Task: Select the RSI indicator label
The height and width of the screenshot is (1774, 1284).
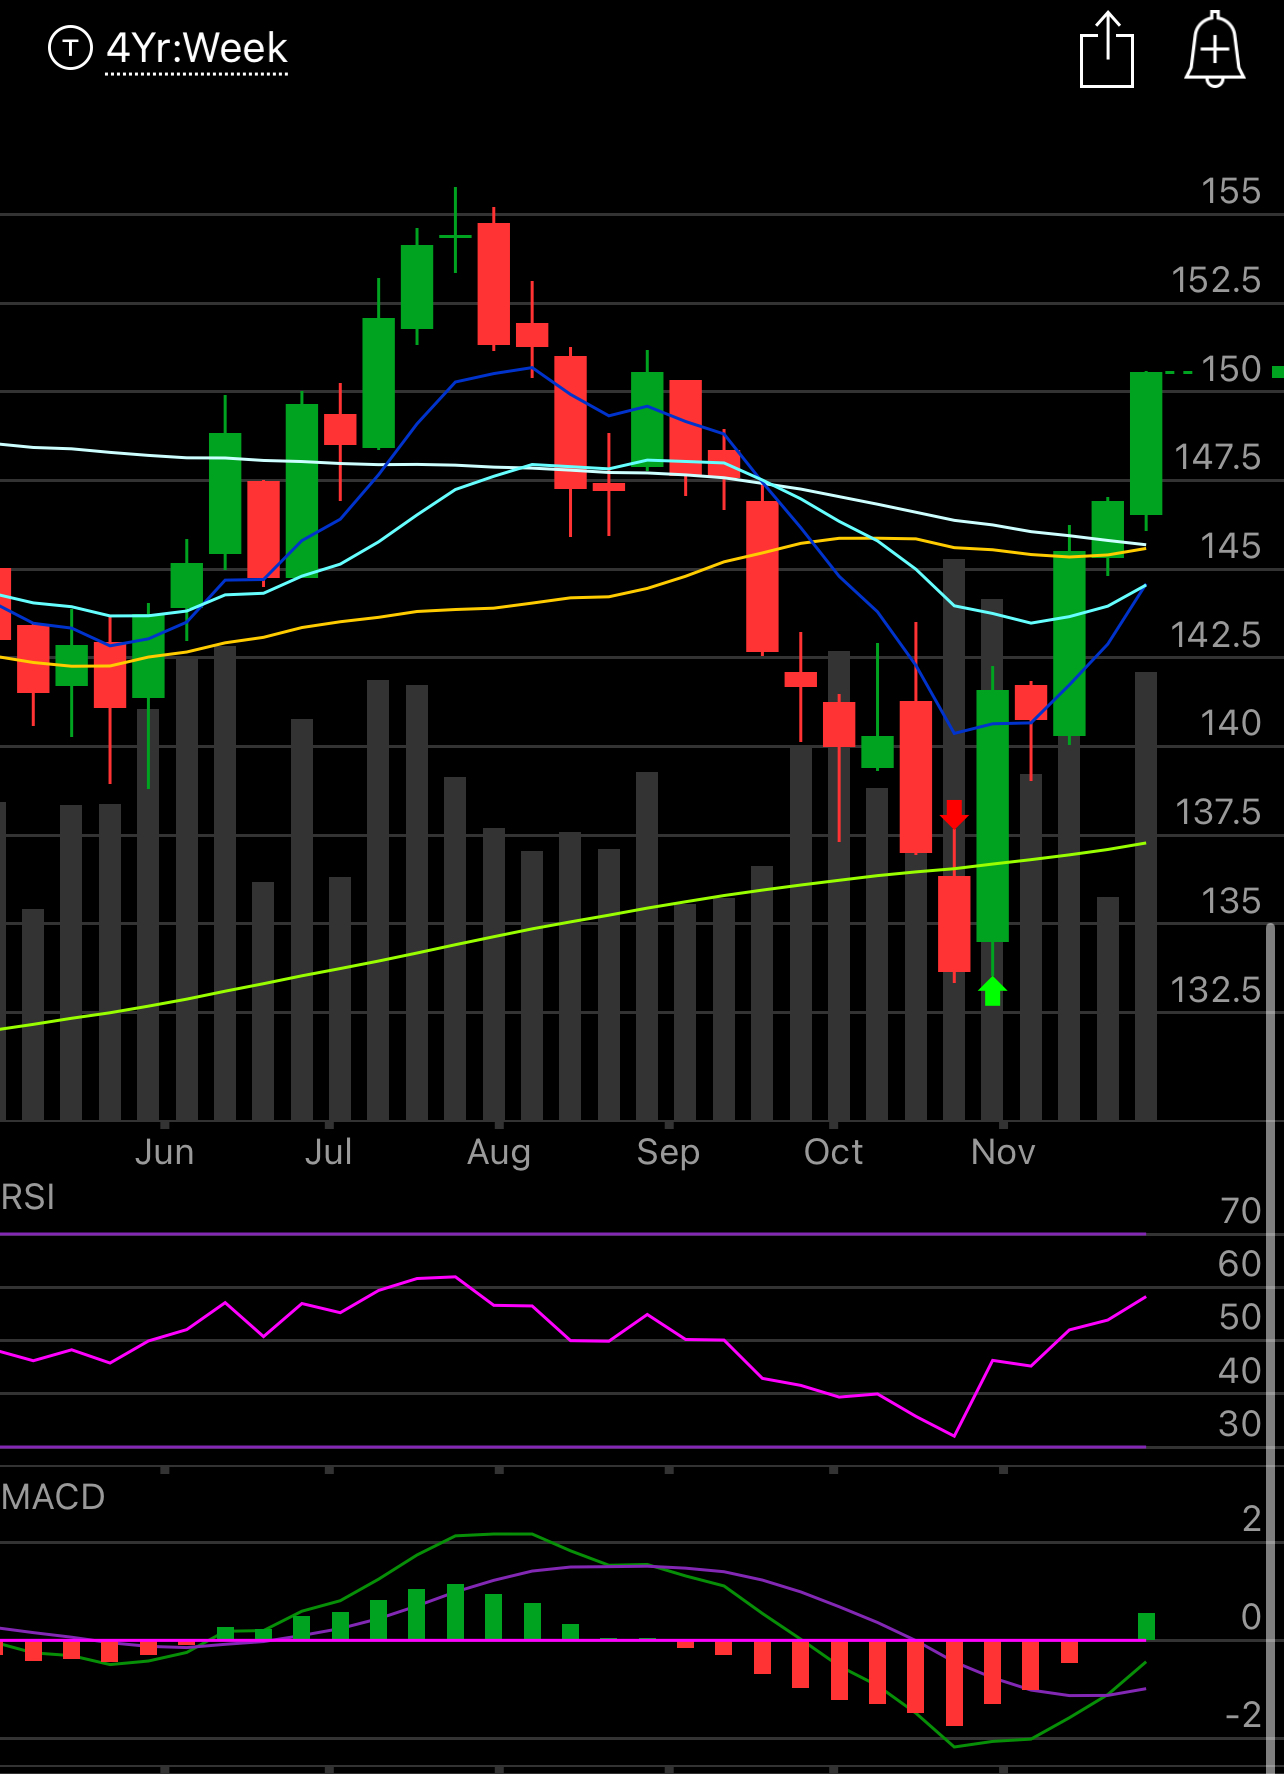Action: point(28,1197)
